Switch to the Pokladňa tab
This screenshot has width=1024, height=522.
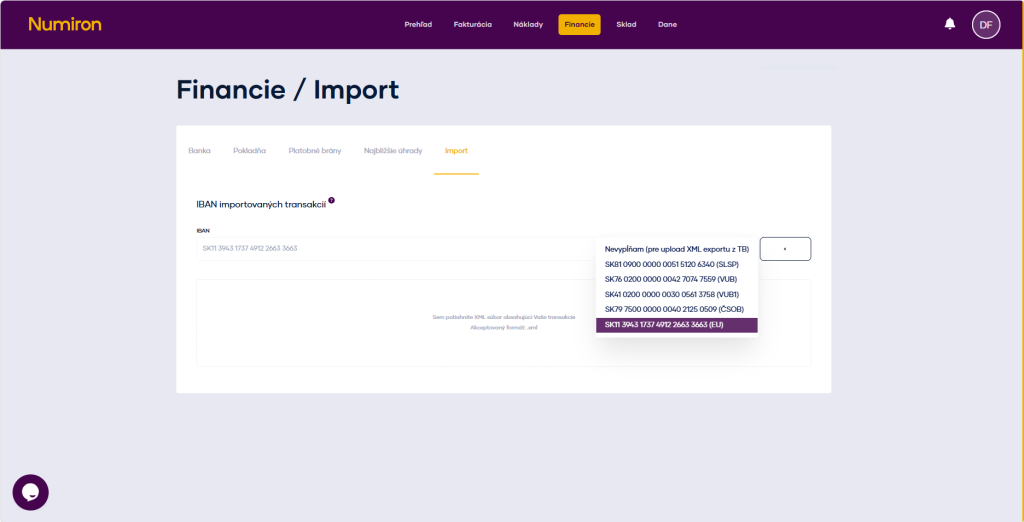click(249, 151)
